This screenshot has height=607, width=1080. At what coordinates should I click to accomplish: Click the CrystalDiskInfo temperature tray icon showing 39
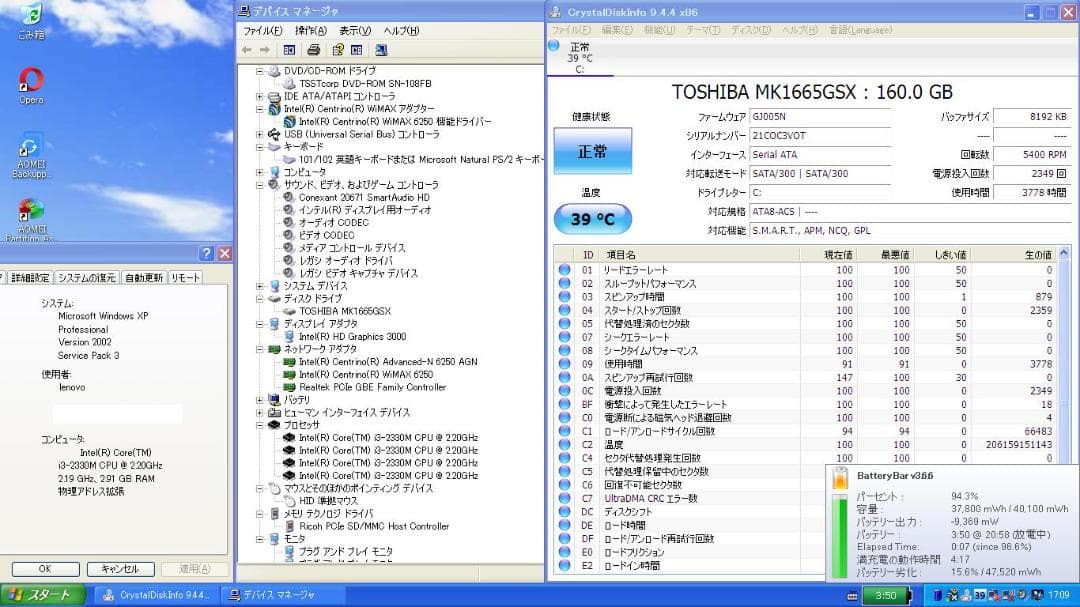coord(981,596)
